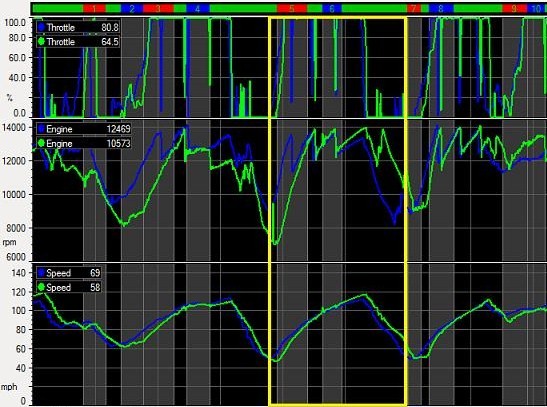This screenshot has width=547, height=407.
Task: Select red sector 5 in the track bar
Action: click(x=292, y=9)
